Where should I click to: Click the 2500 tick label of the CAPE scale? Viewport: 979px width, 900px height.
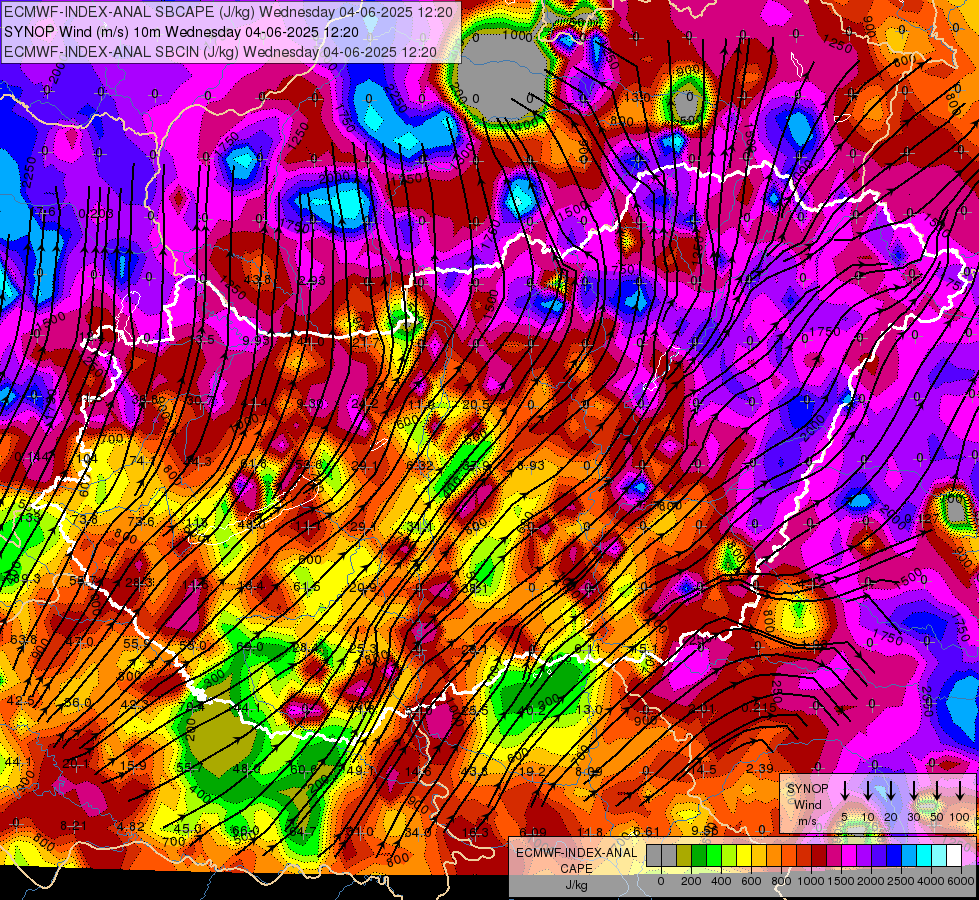[x=901, y=881]
